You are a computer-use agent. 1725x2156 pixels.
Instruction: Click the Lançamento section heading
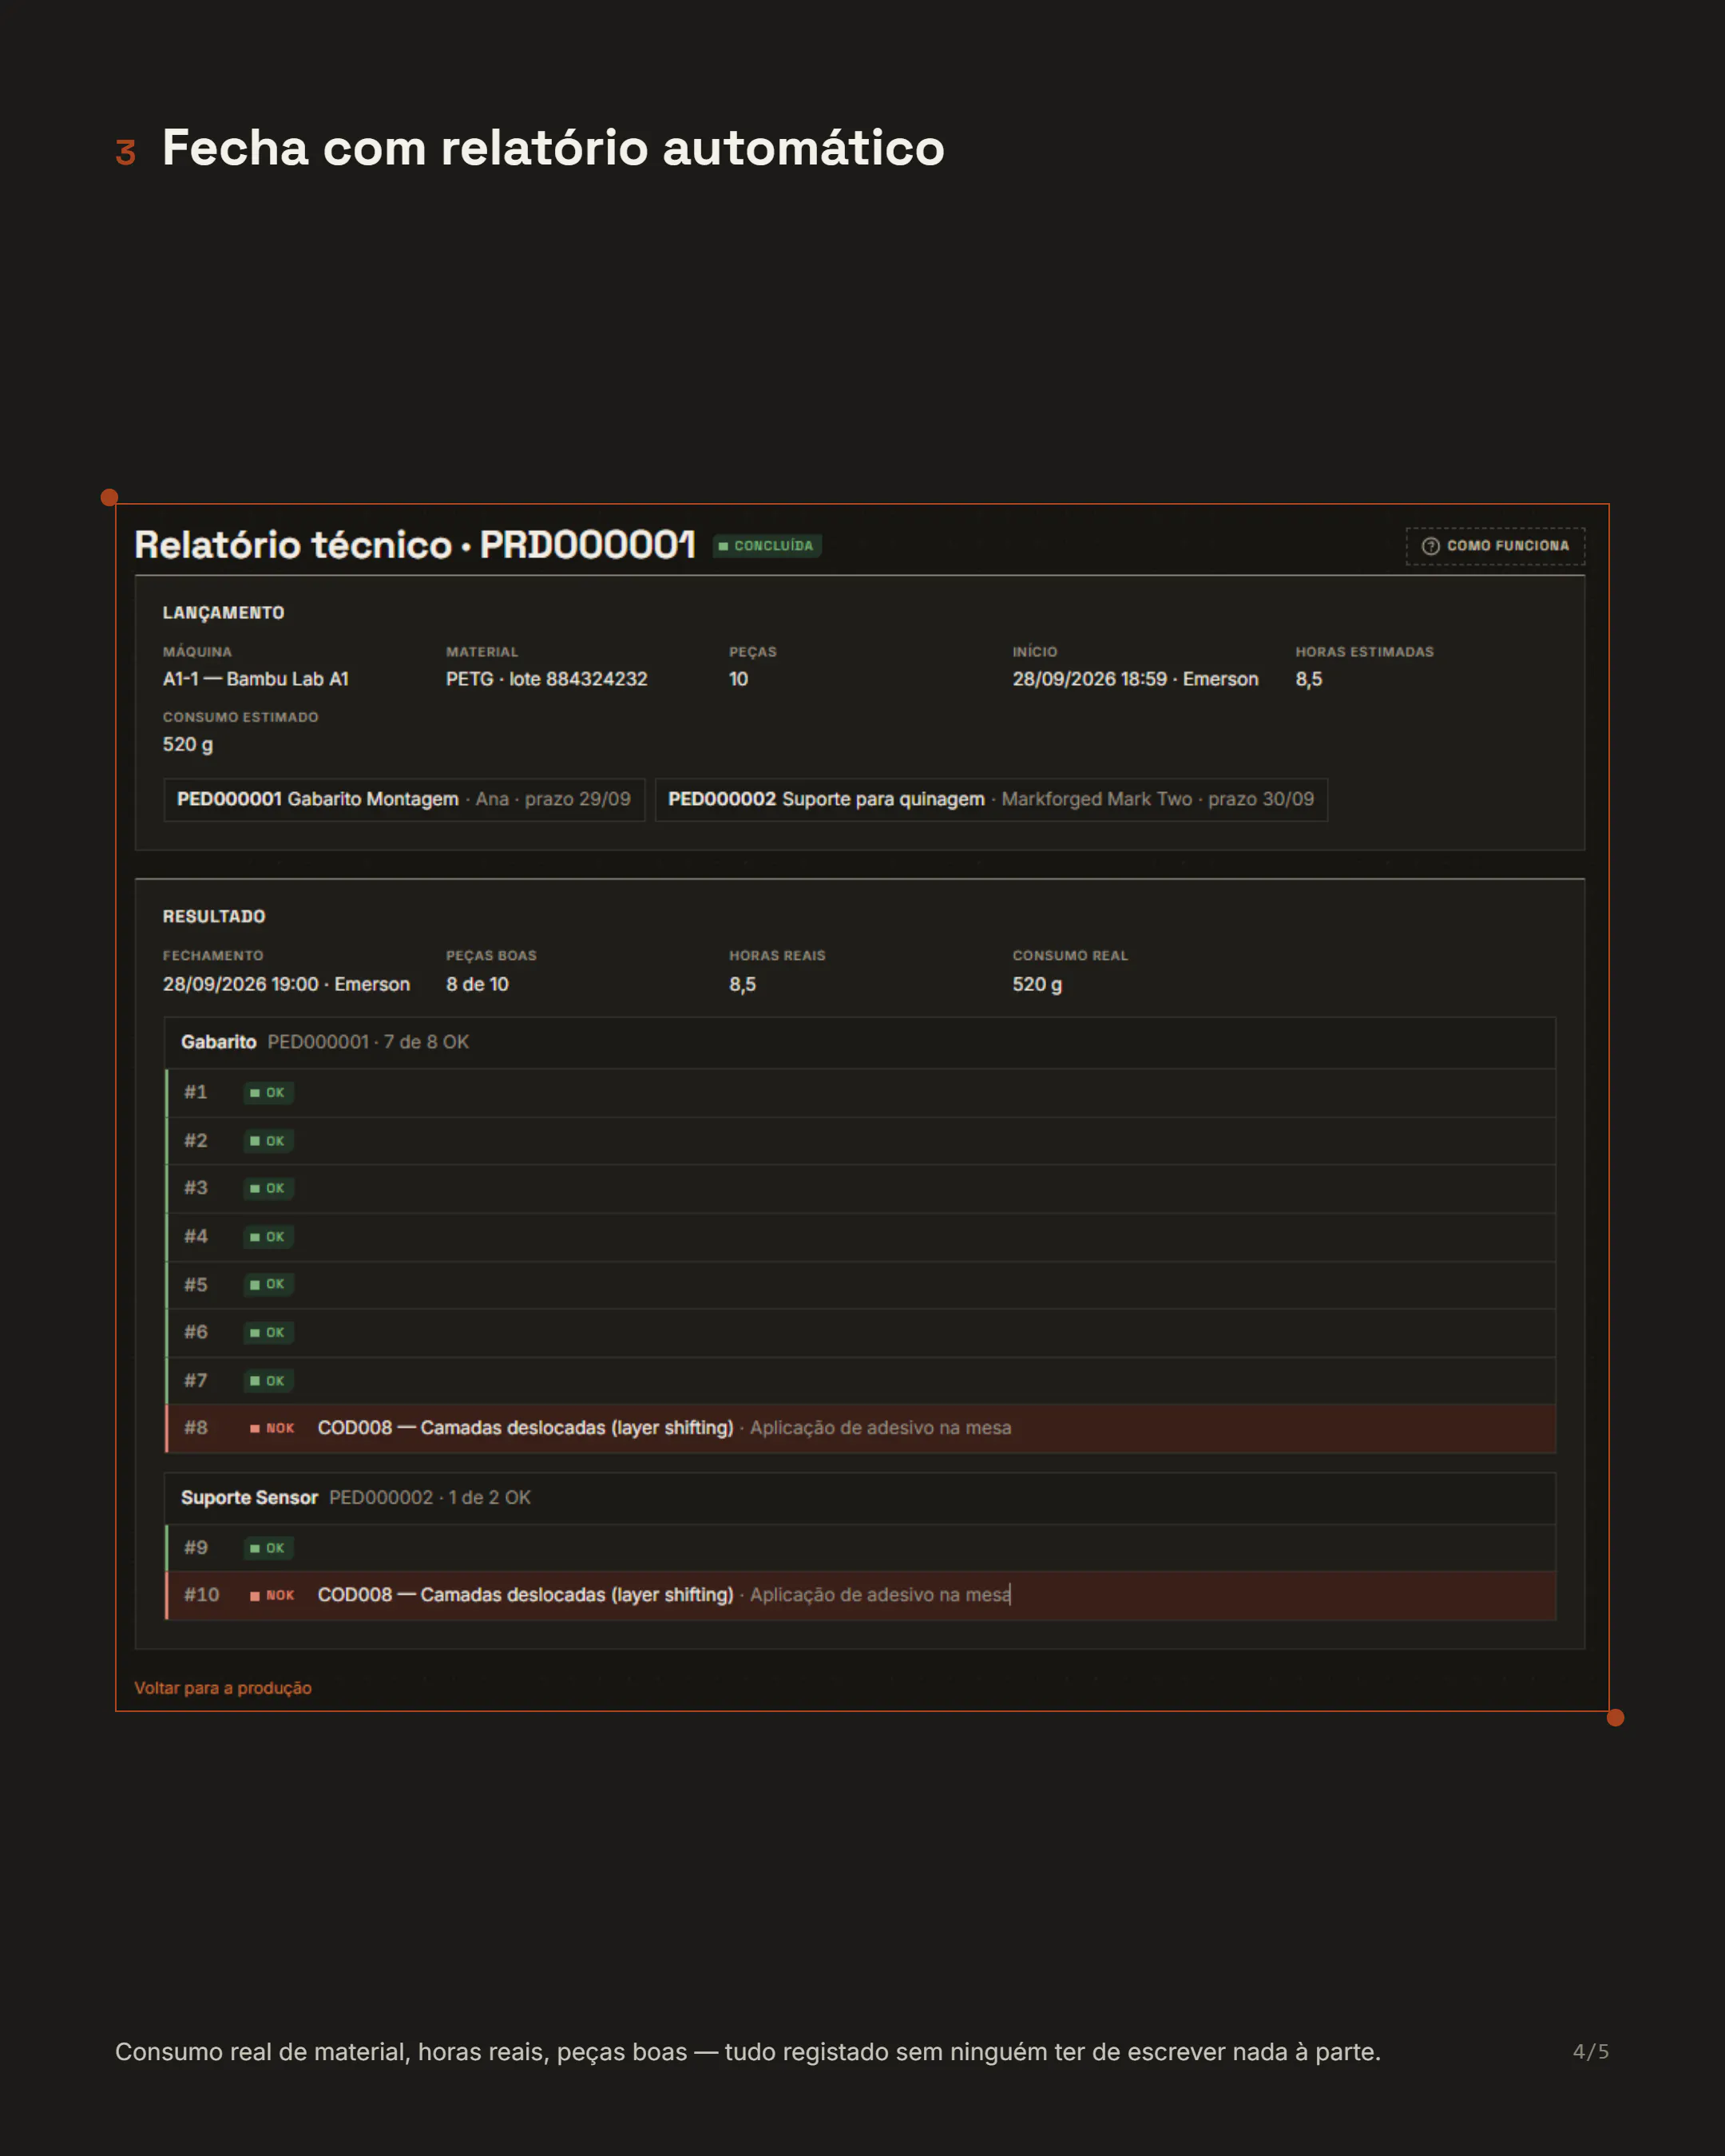coord(224,613)
